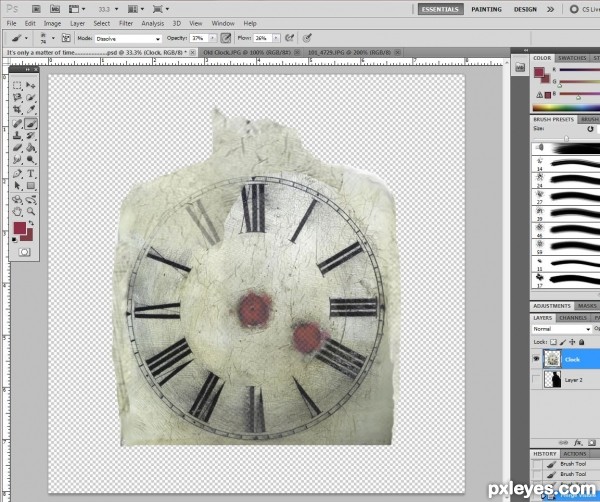Switch to the Painting workspace
This screenshot has height=502, width=600.
(x=486, y=9)
